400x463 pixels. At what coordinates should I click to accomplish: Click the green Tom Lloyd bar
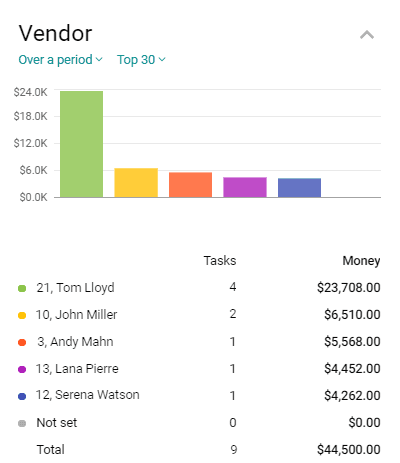pos(81,144)
